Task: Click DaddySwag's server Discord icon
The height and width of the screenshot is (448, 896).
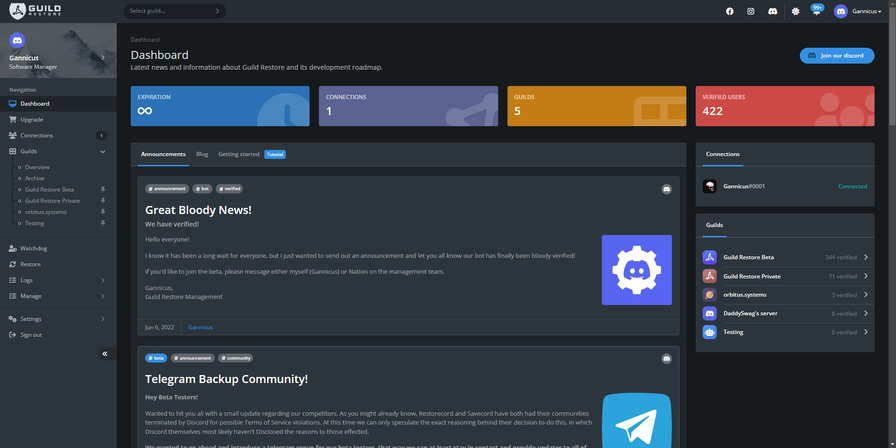Action: (x=710, y=313)
